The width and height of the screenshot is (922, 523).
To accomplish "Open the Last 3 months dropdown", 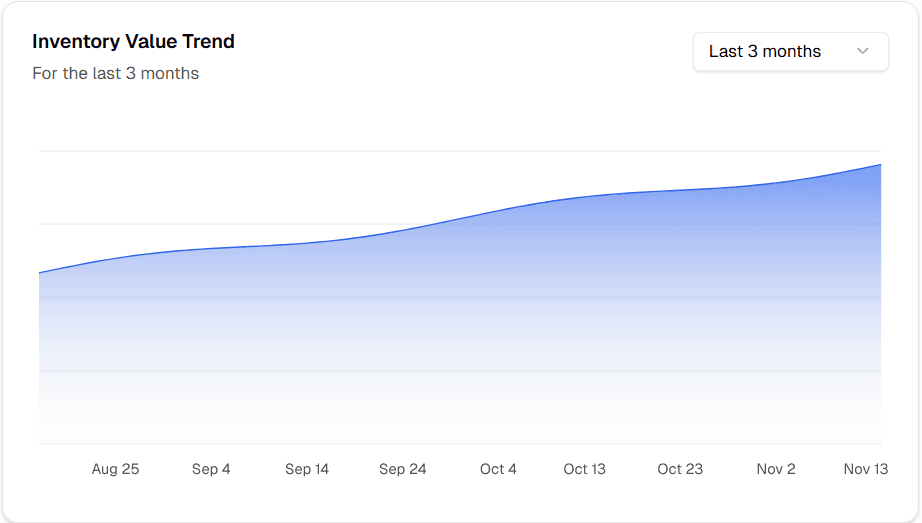I will 790,52.
